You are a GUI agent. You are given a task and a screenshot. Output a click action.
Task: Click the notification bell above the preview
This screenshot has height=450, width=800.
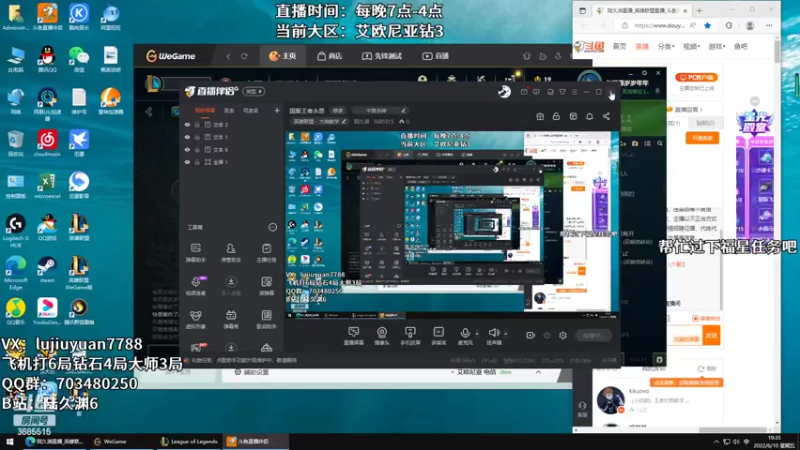589,116
